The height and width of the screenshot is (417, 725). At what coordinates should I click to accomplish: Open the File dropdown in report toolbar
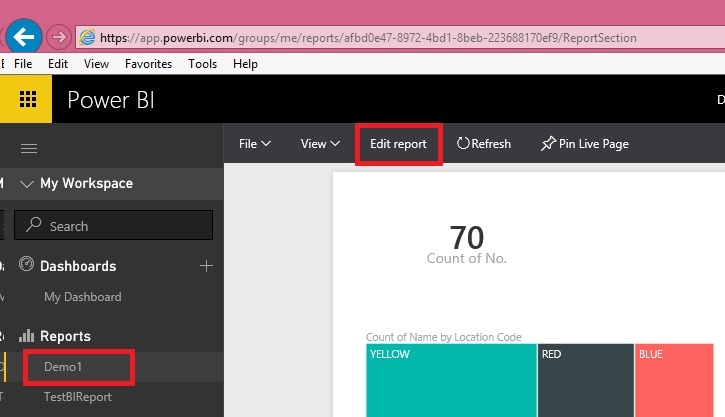coord(255,144)
